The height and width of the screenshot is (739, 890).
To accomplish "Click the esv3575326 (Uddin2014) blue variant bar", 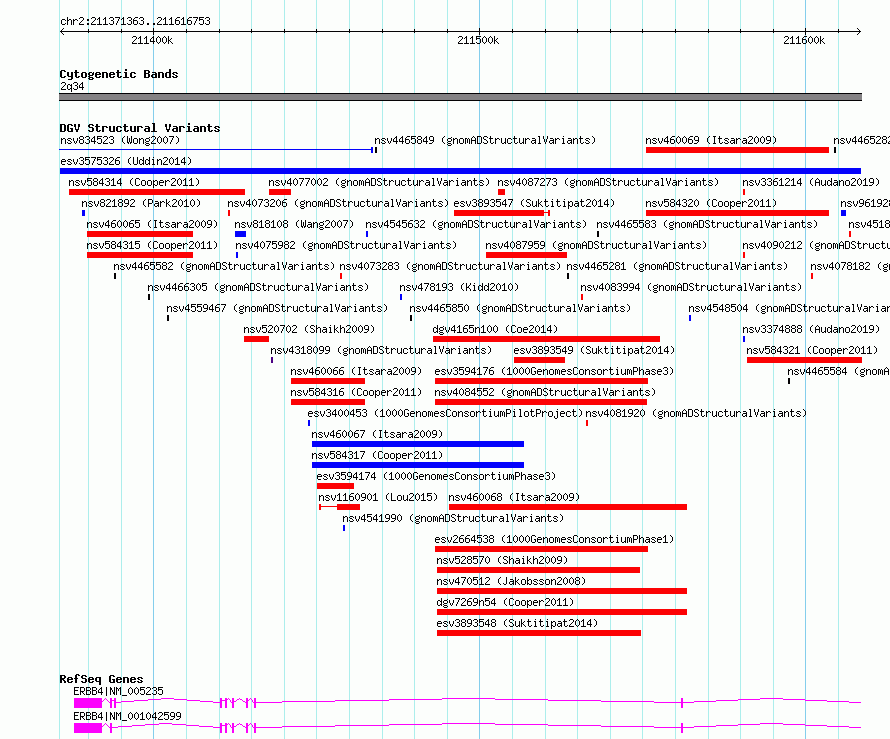I will (x=460, y=171).
